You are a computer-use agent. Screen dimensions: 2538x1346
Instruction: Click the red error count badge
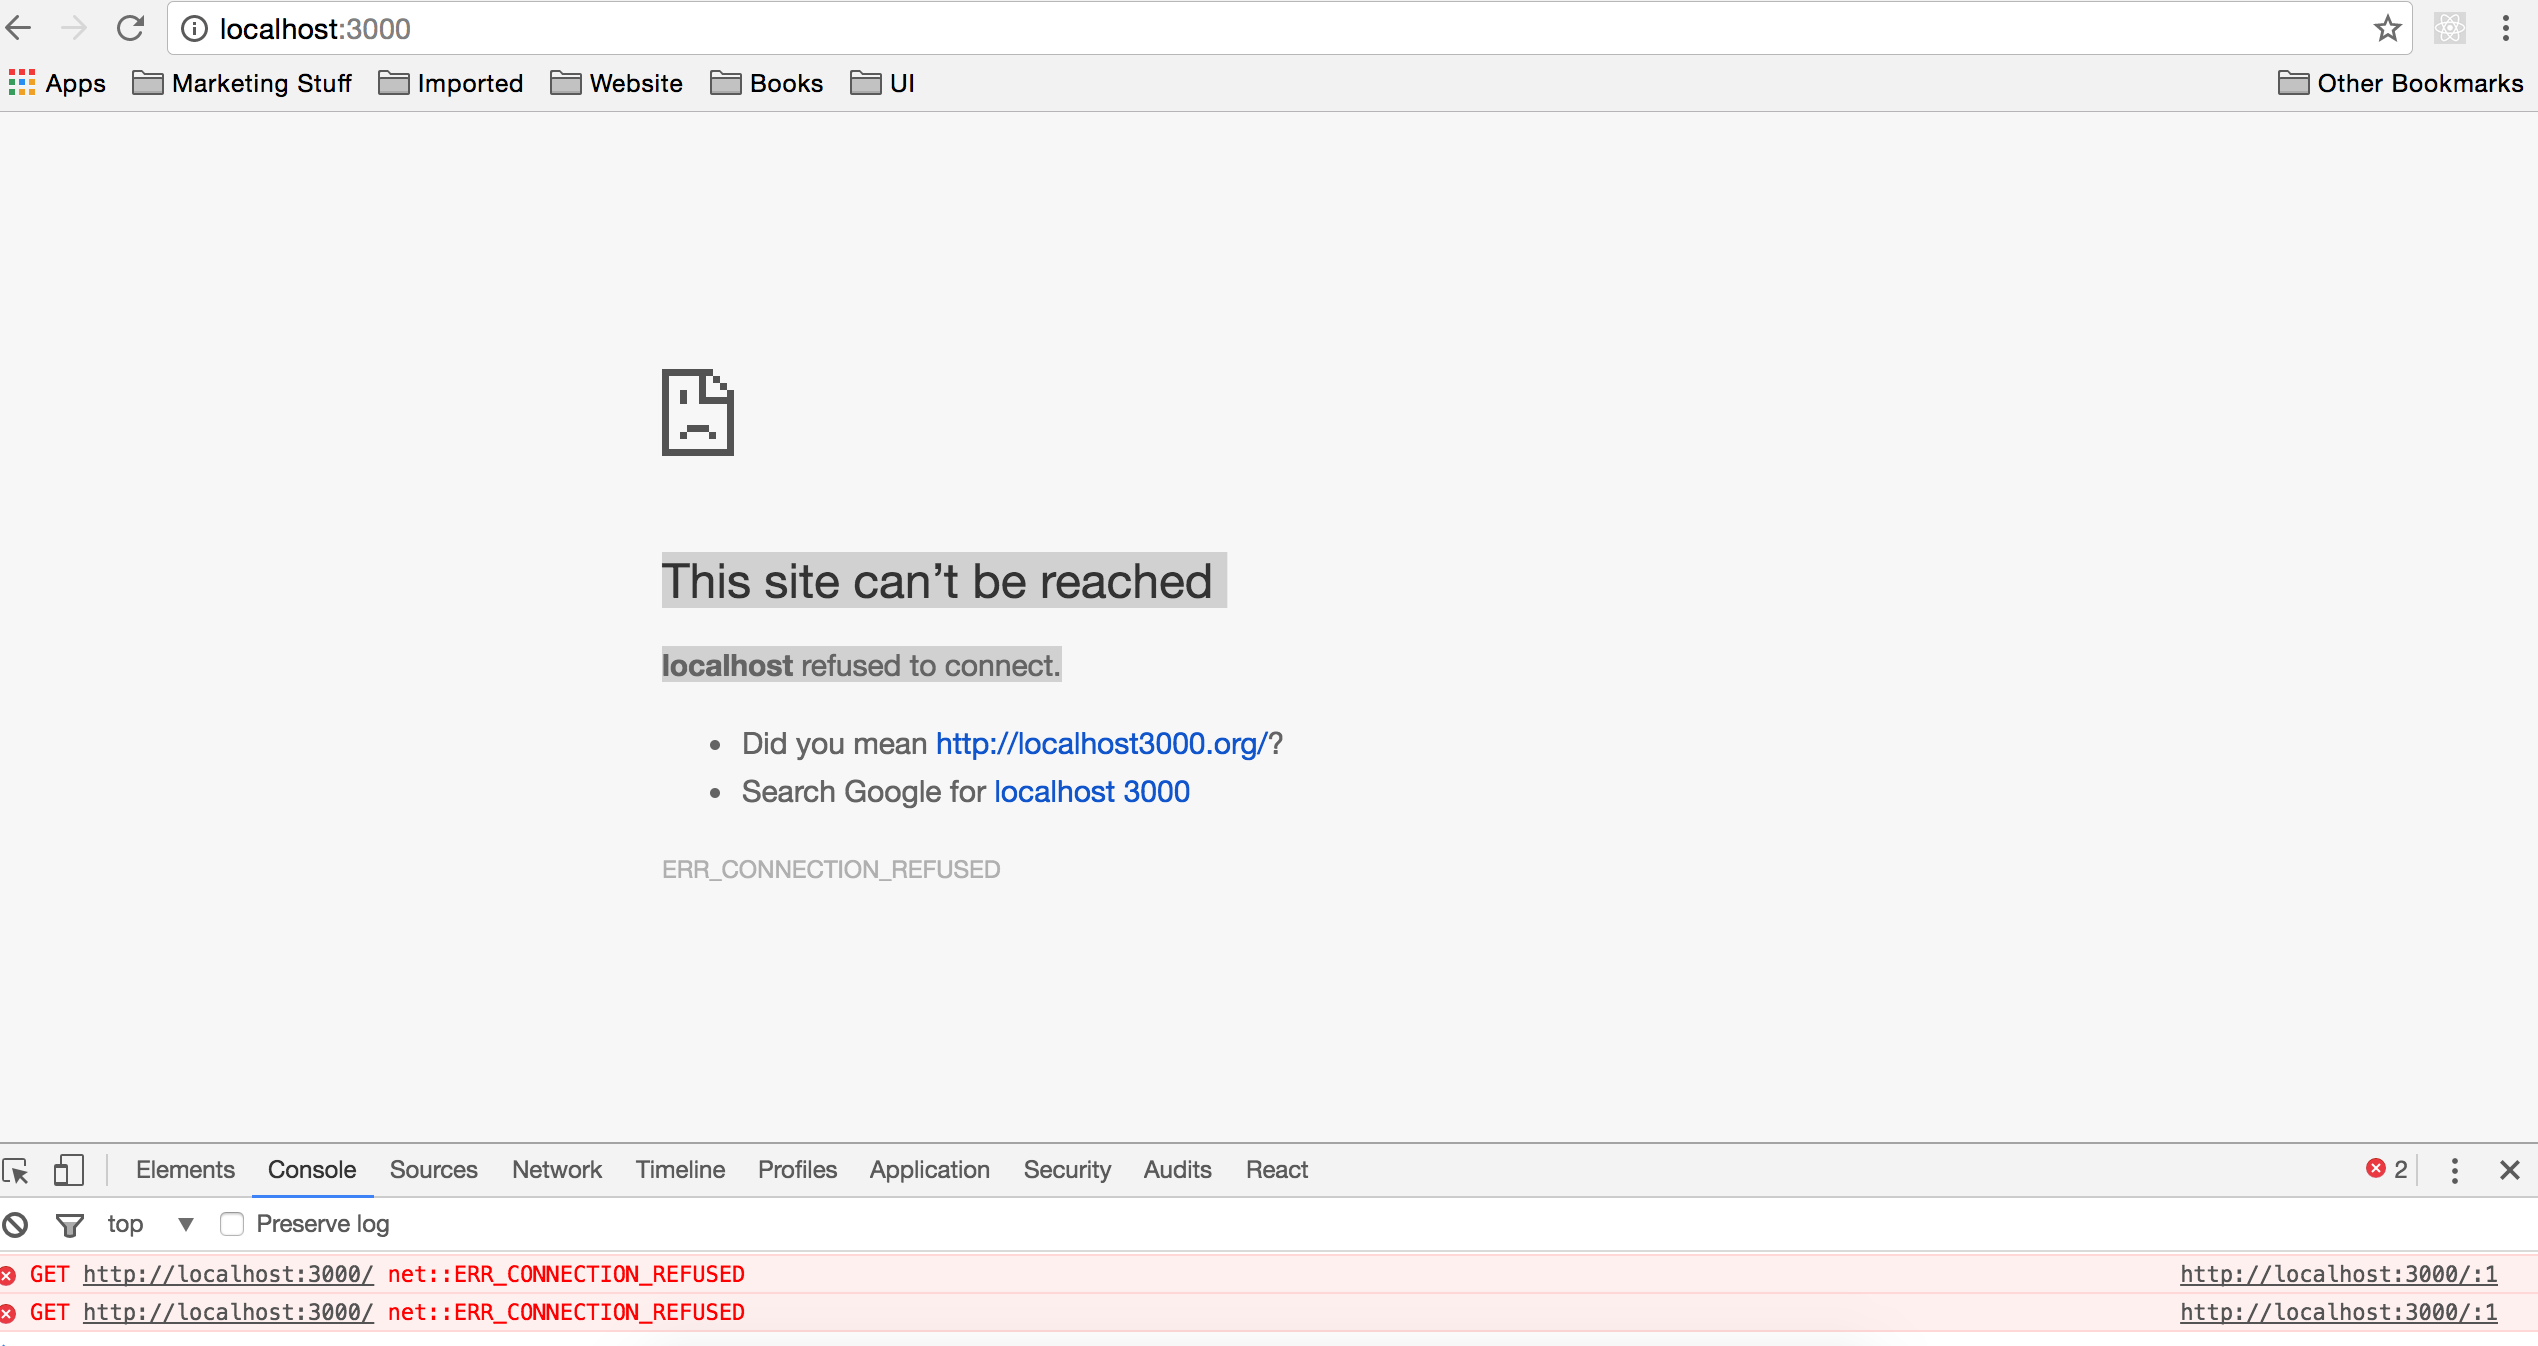pyautogui.click(x=2386, y=1169)
